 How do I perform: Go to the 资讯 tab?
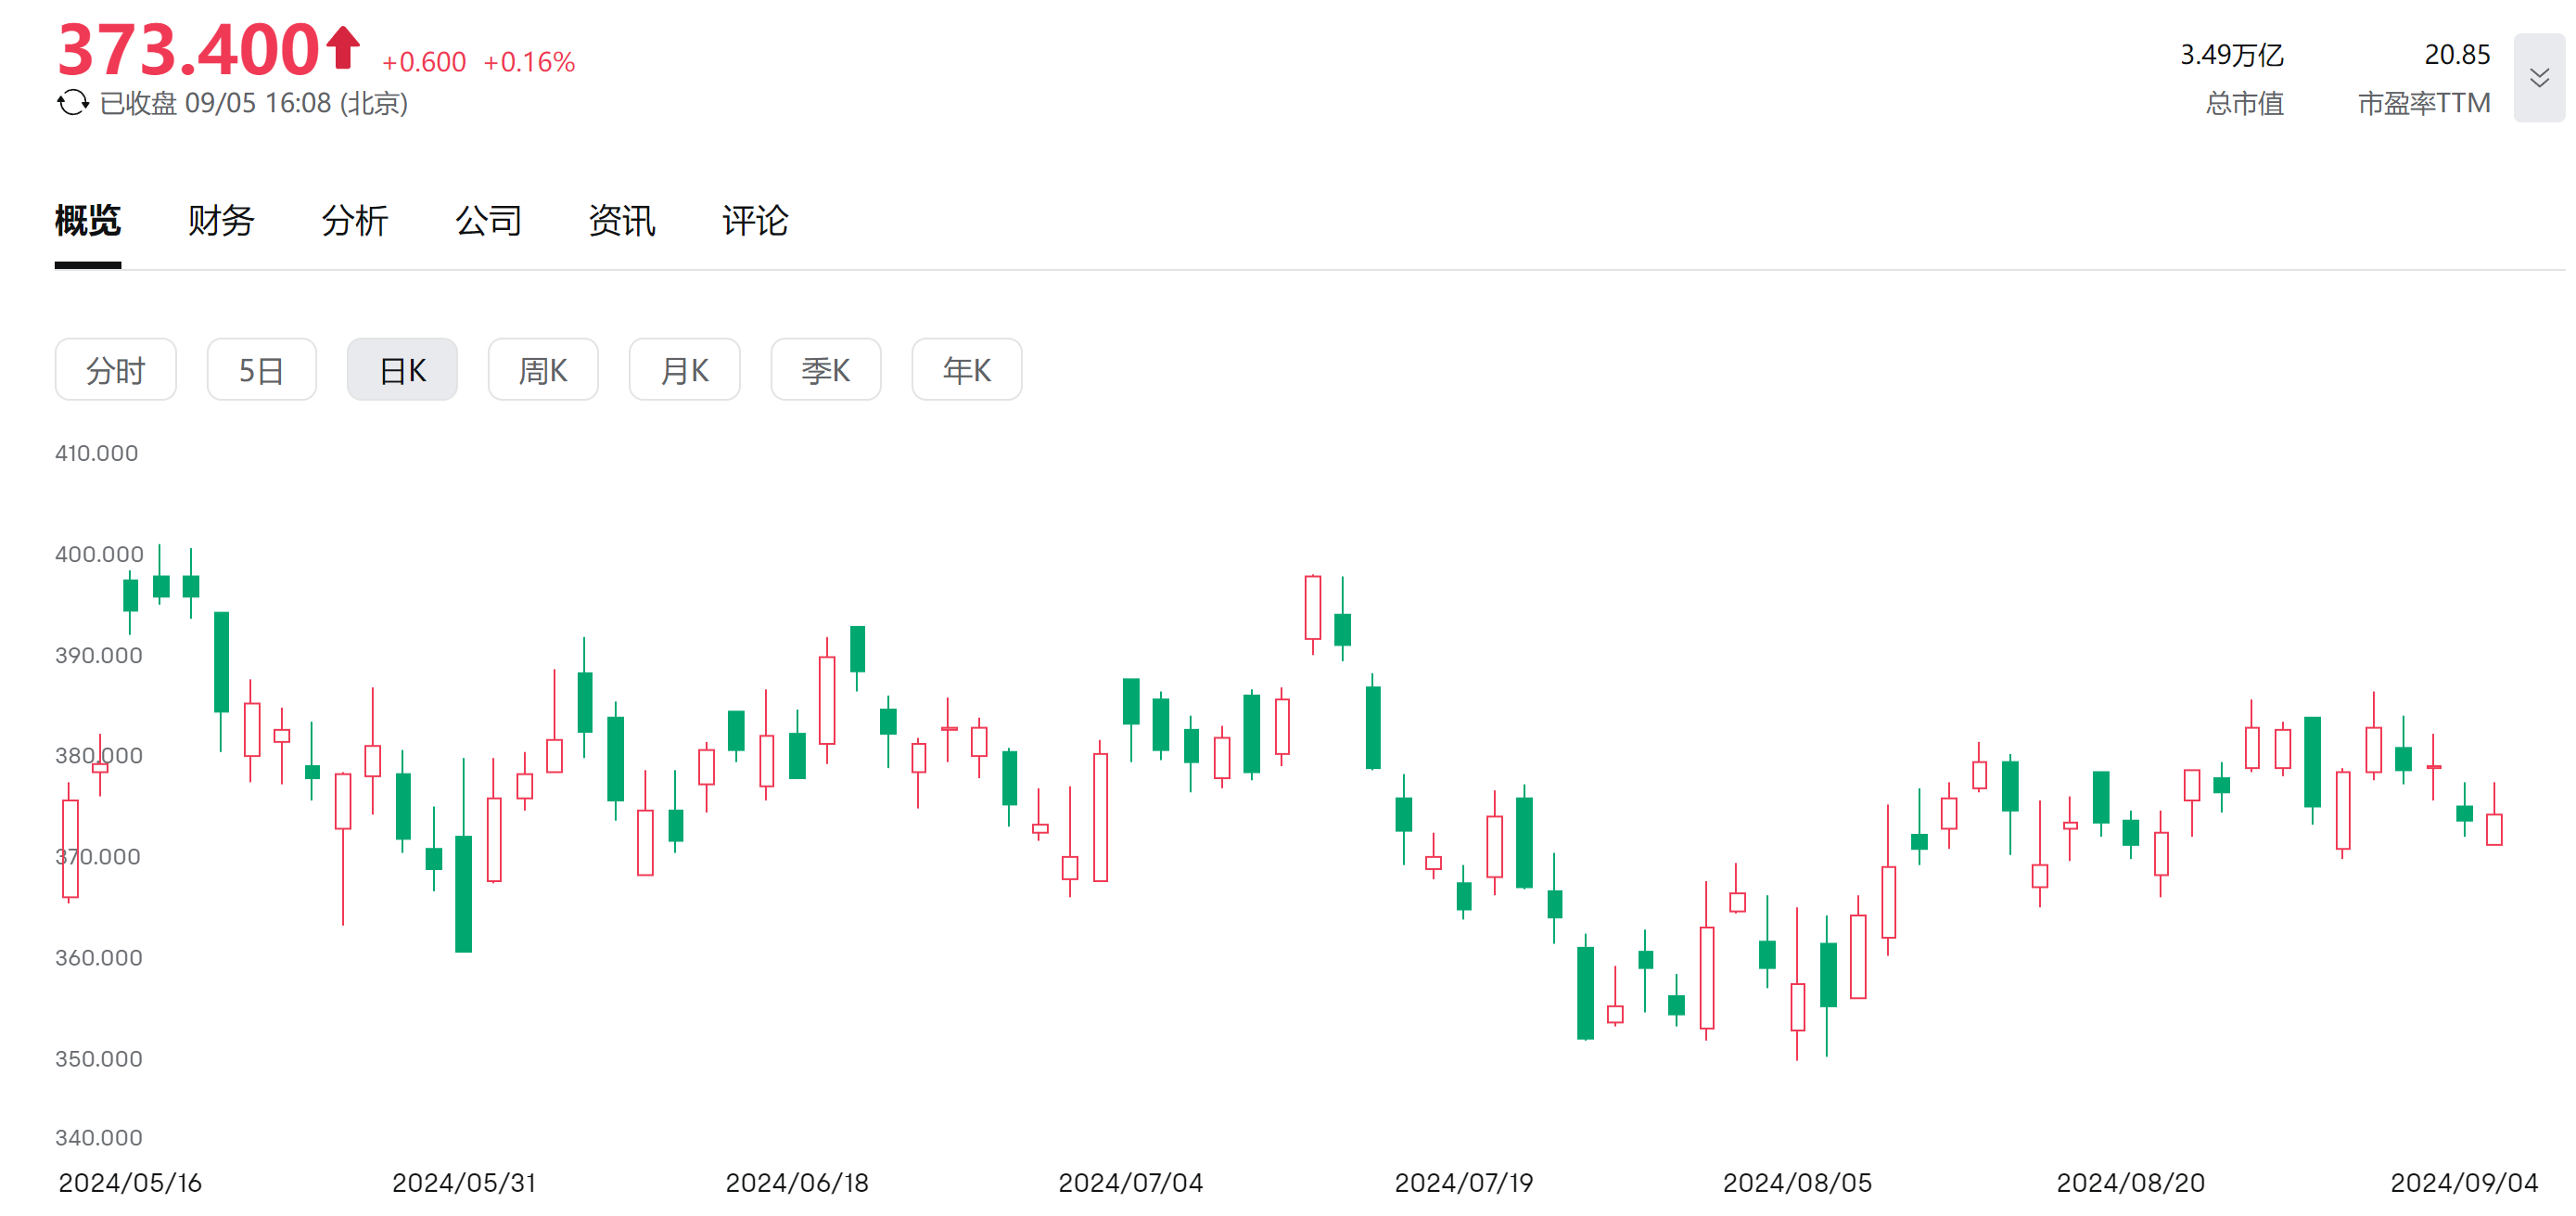pos(621,221)
